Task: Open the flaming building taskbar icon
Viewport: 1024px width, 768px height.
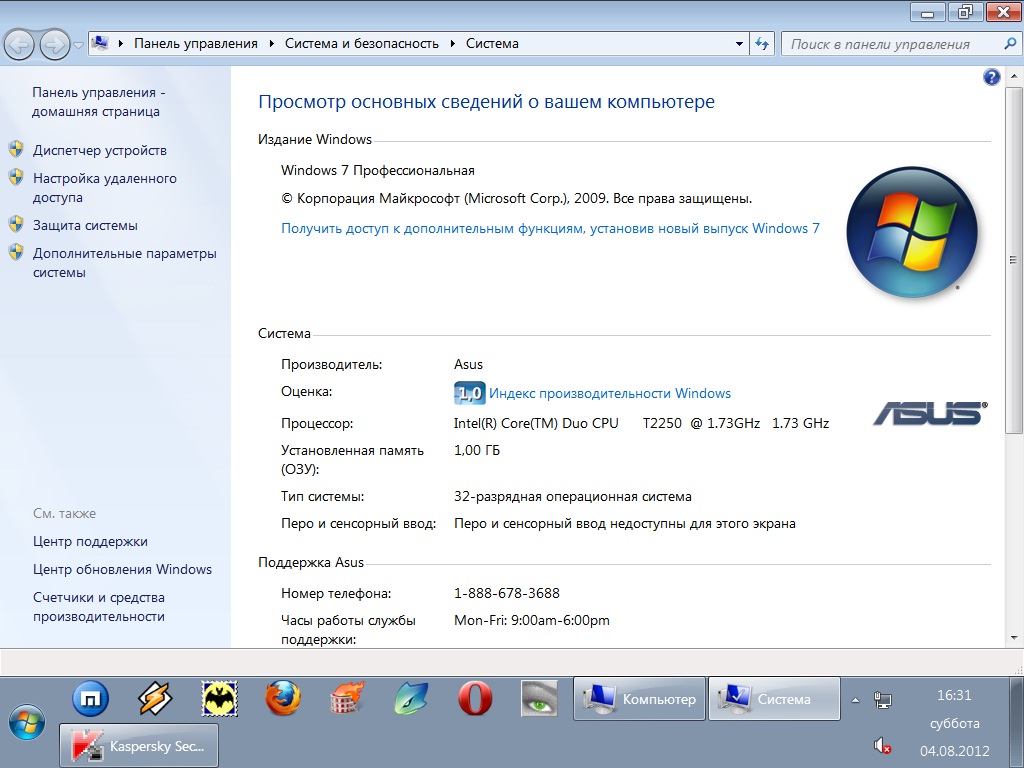Action: (x=347, y=698)
